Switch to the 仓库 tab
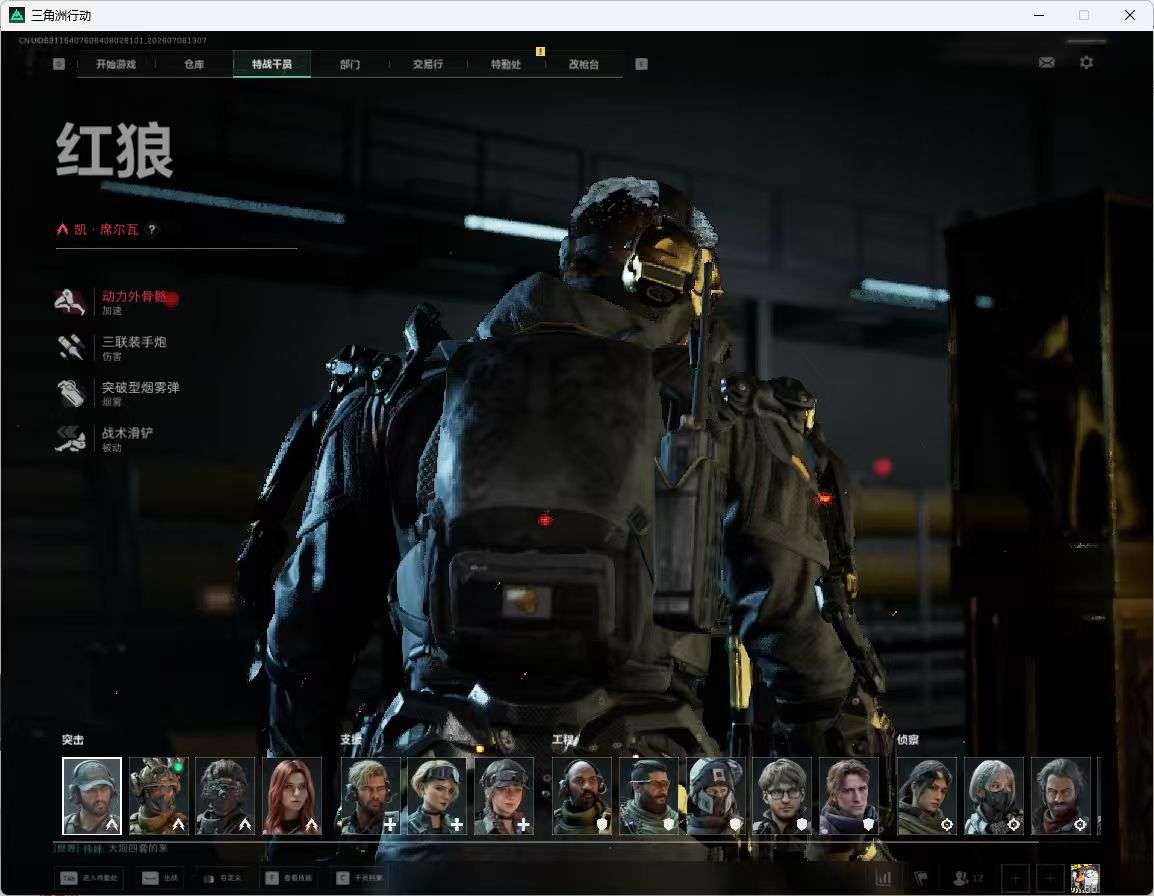 coord(194,64)
